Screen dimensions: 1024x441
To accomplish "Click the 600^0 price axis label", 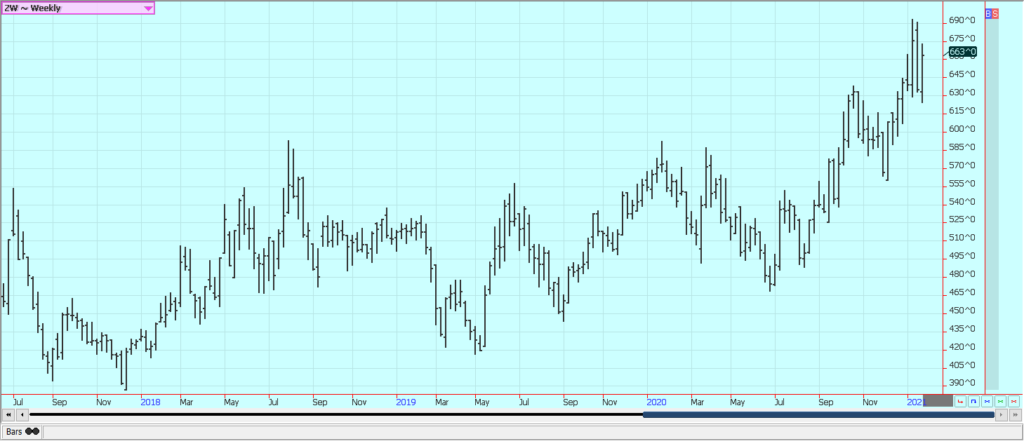I will [963, 129].
